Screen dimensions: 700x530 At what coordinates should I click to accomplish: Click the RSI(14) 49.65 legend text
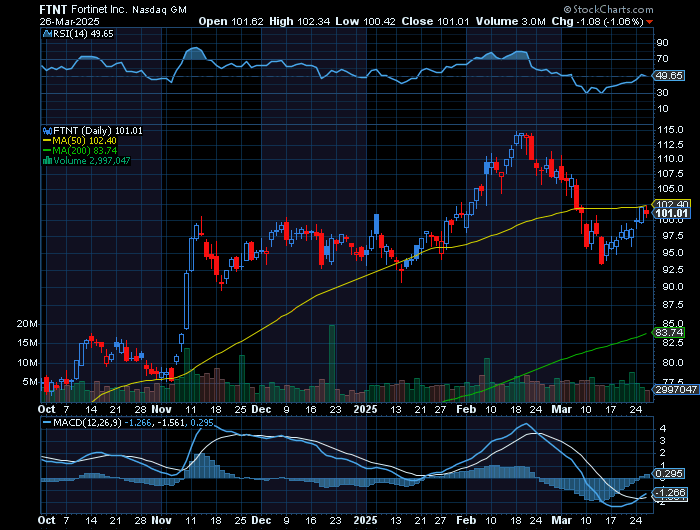pos(83,34)
